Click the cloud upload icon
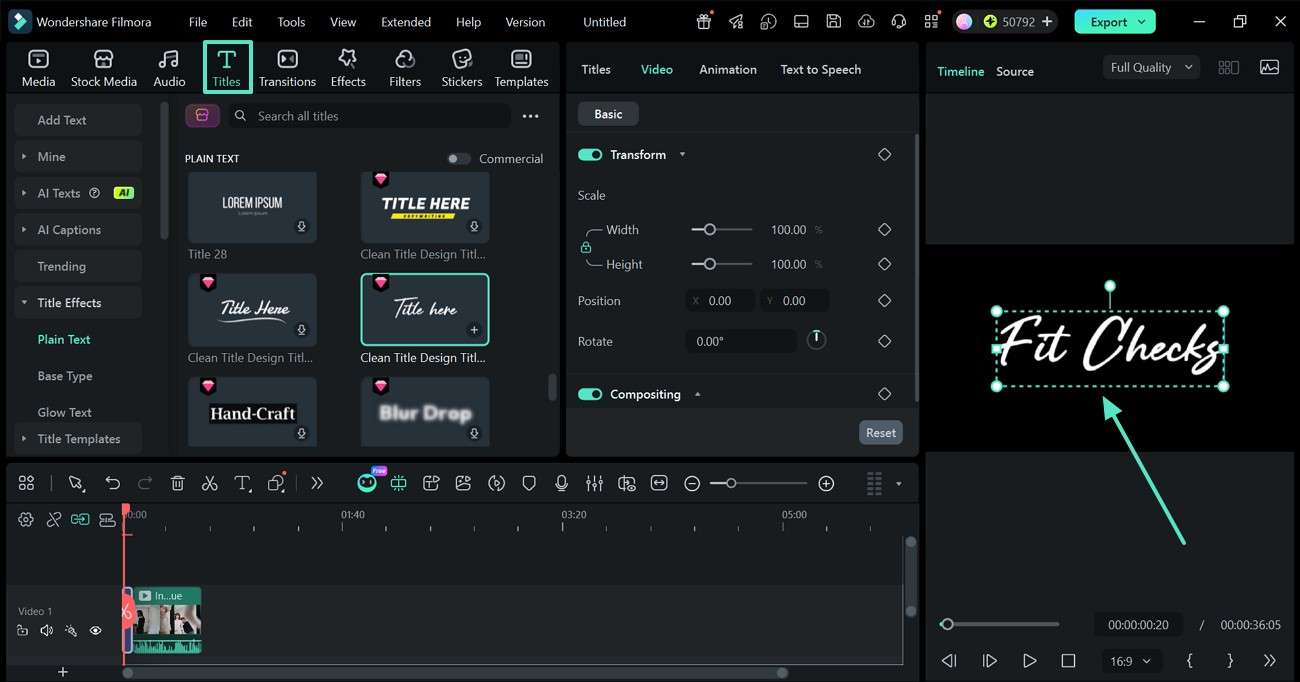 (x=866, y=21)
